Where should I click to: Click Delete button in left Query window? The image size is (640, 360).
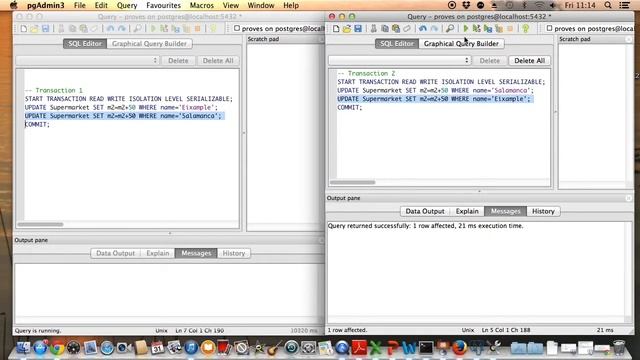click(178, 60)
